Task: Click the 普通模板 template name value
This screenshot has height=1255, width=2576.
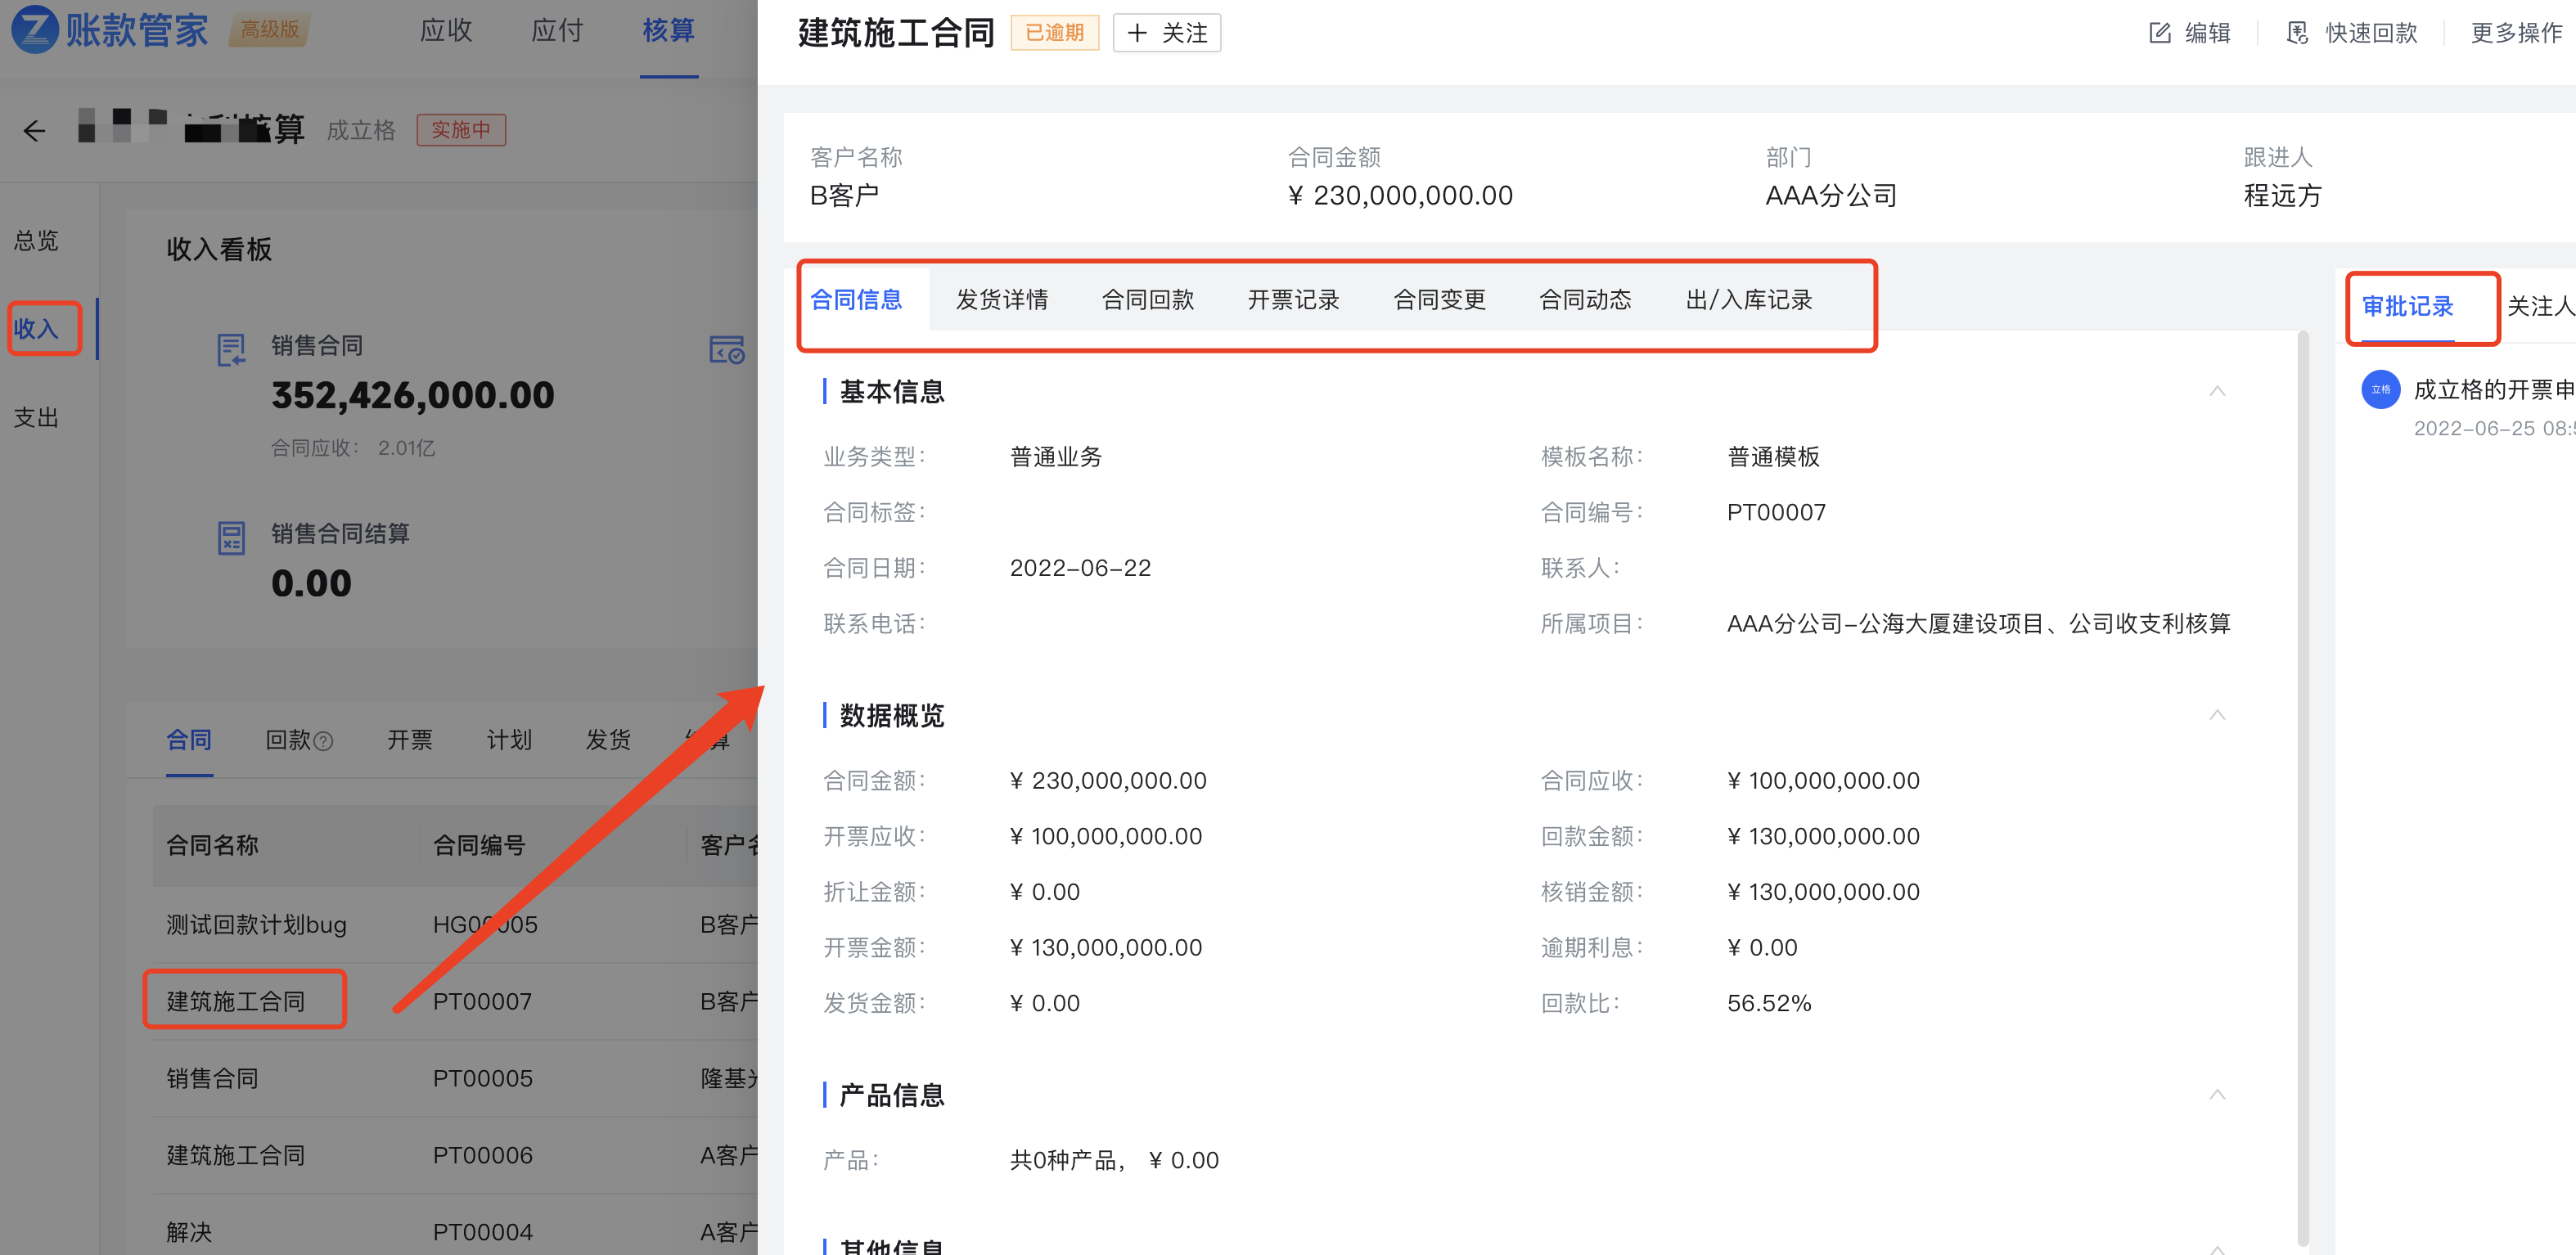Action: point(1773,458)
